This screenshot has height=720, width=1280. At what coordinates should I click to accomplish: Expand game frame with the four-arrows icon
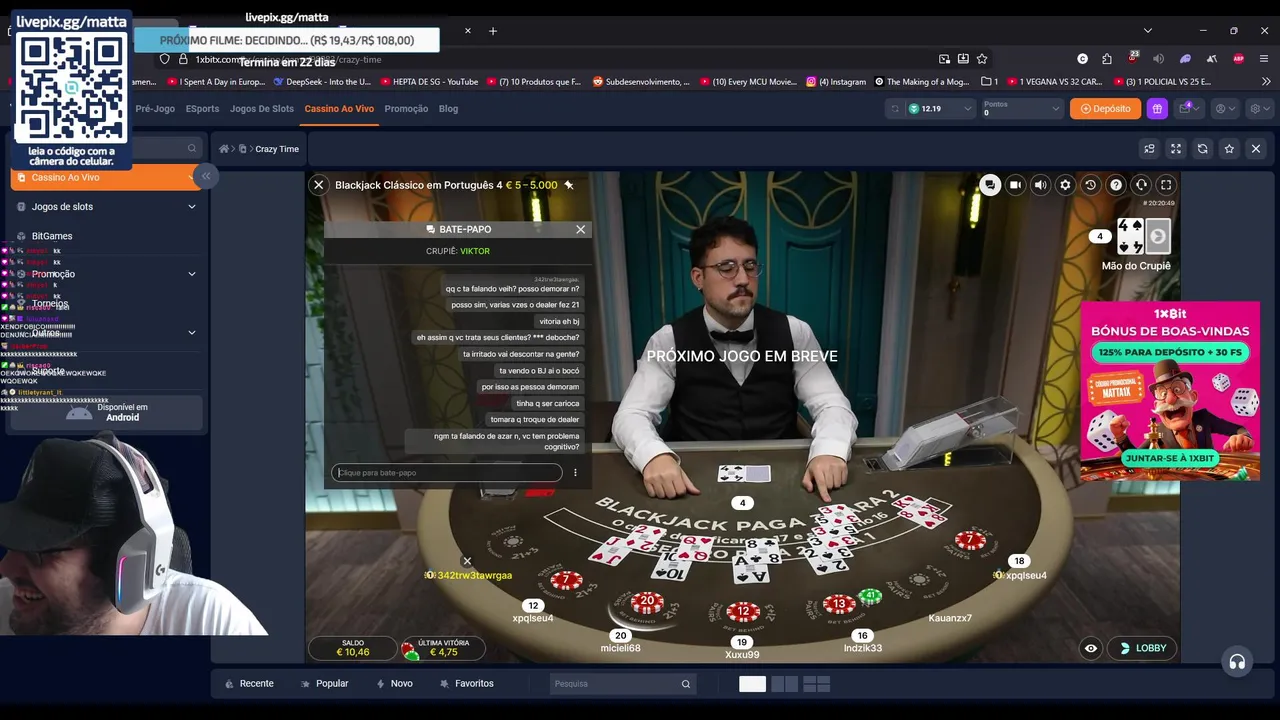[1176, 149]
